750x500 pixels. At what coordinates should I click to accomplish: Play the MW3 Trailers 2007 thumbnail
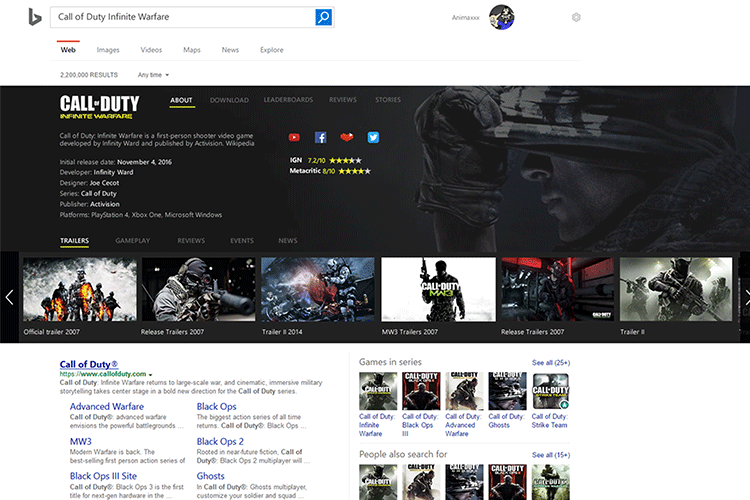tap(438, 289)
